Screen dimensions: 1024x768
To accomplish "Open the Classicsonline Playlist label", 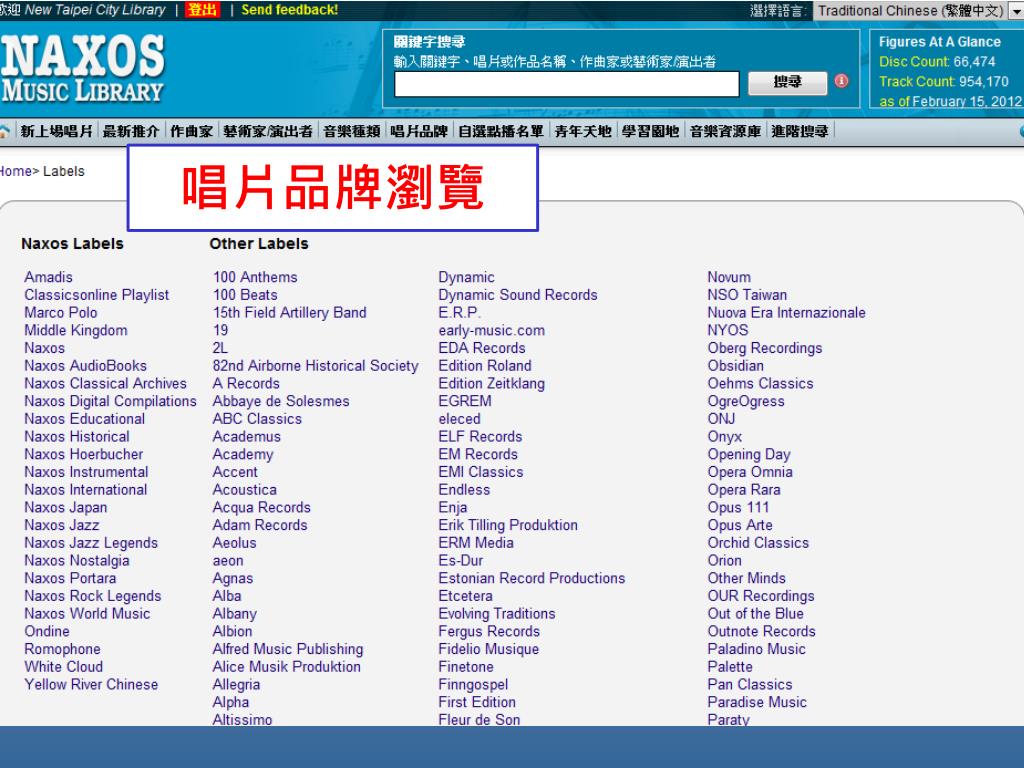I will 97,295.
